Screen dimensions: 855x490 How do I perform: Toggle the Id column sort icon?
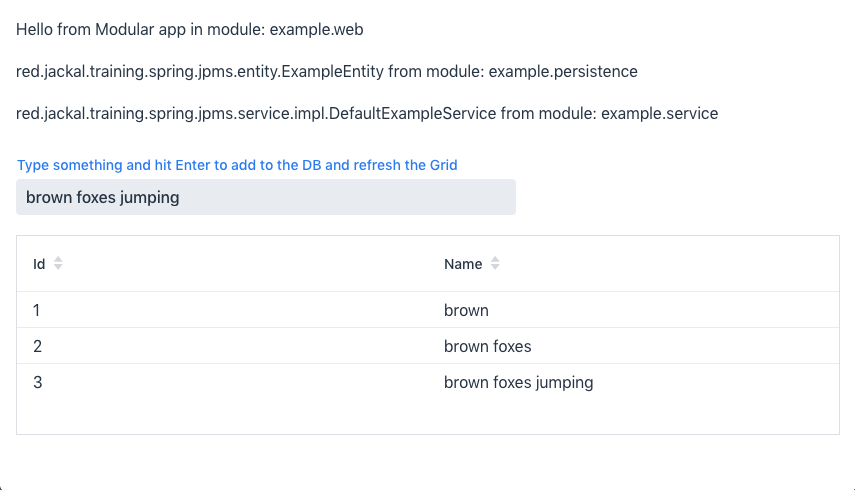(58, 264)
